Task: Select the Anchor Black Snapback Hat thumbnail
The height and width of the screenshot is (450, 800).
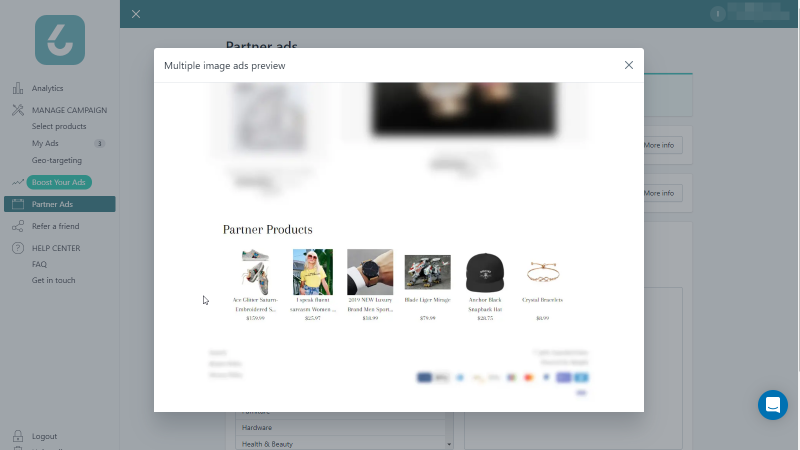Action: pos(485,272)
